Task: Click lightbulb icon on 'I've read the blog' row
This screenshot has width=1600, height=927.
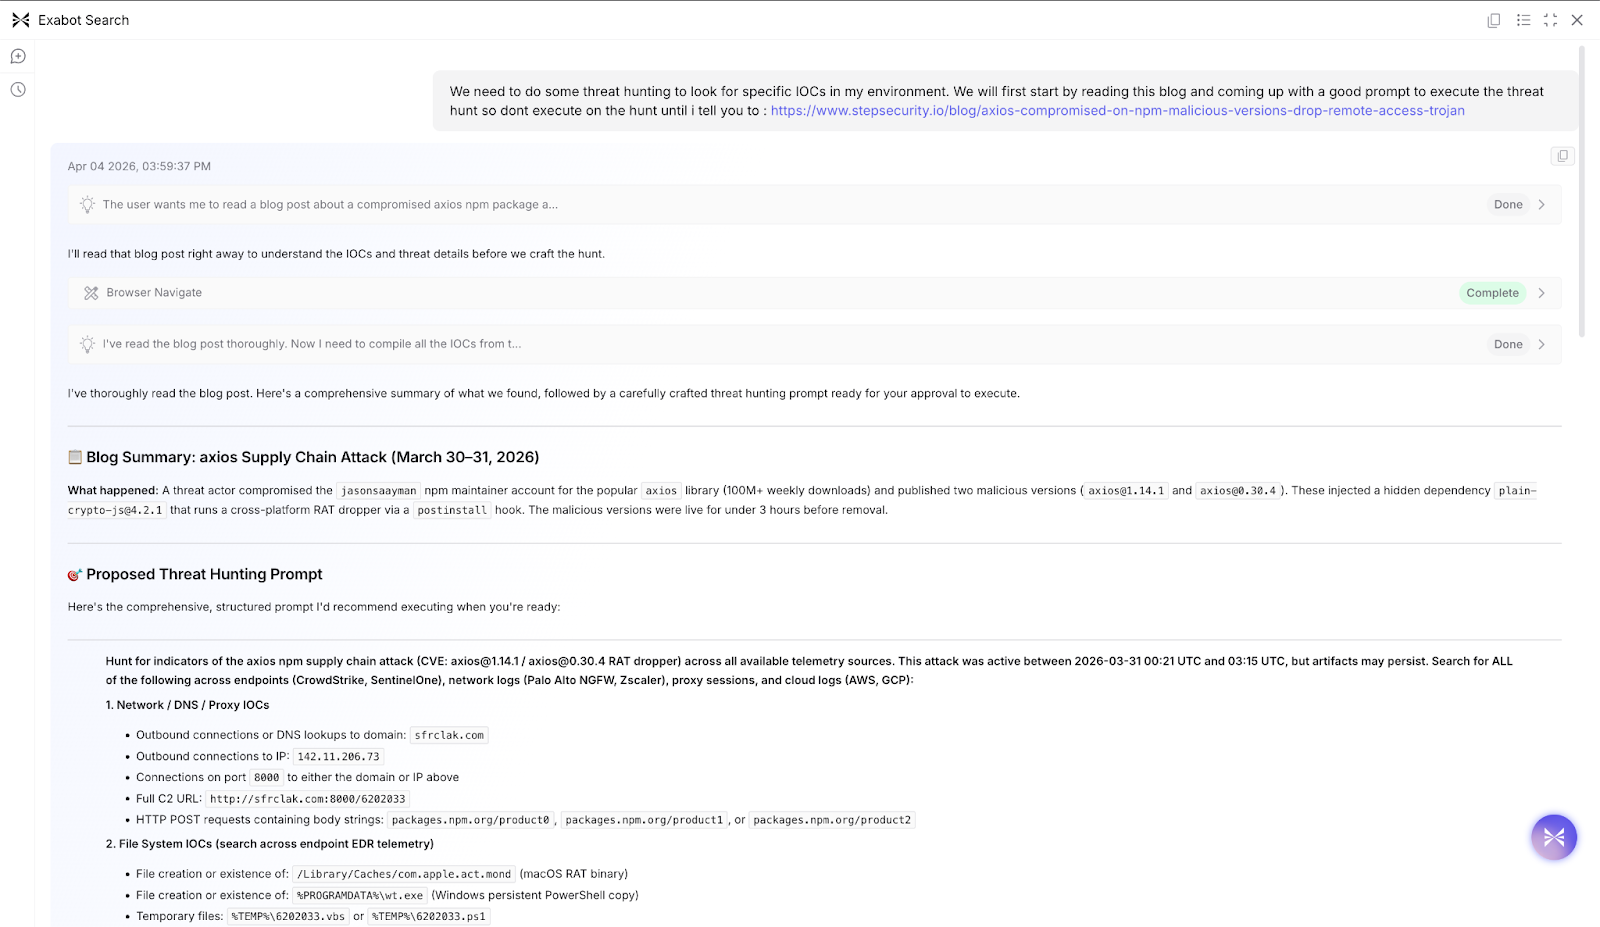Action: [x=87, y=344]
